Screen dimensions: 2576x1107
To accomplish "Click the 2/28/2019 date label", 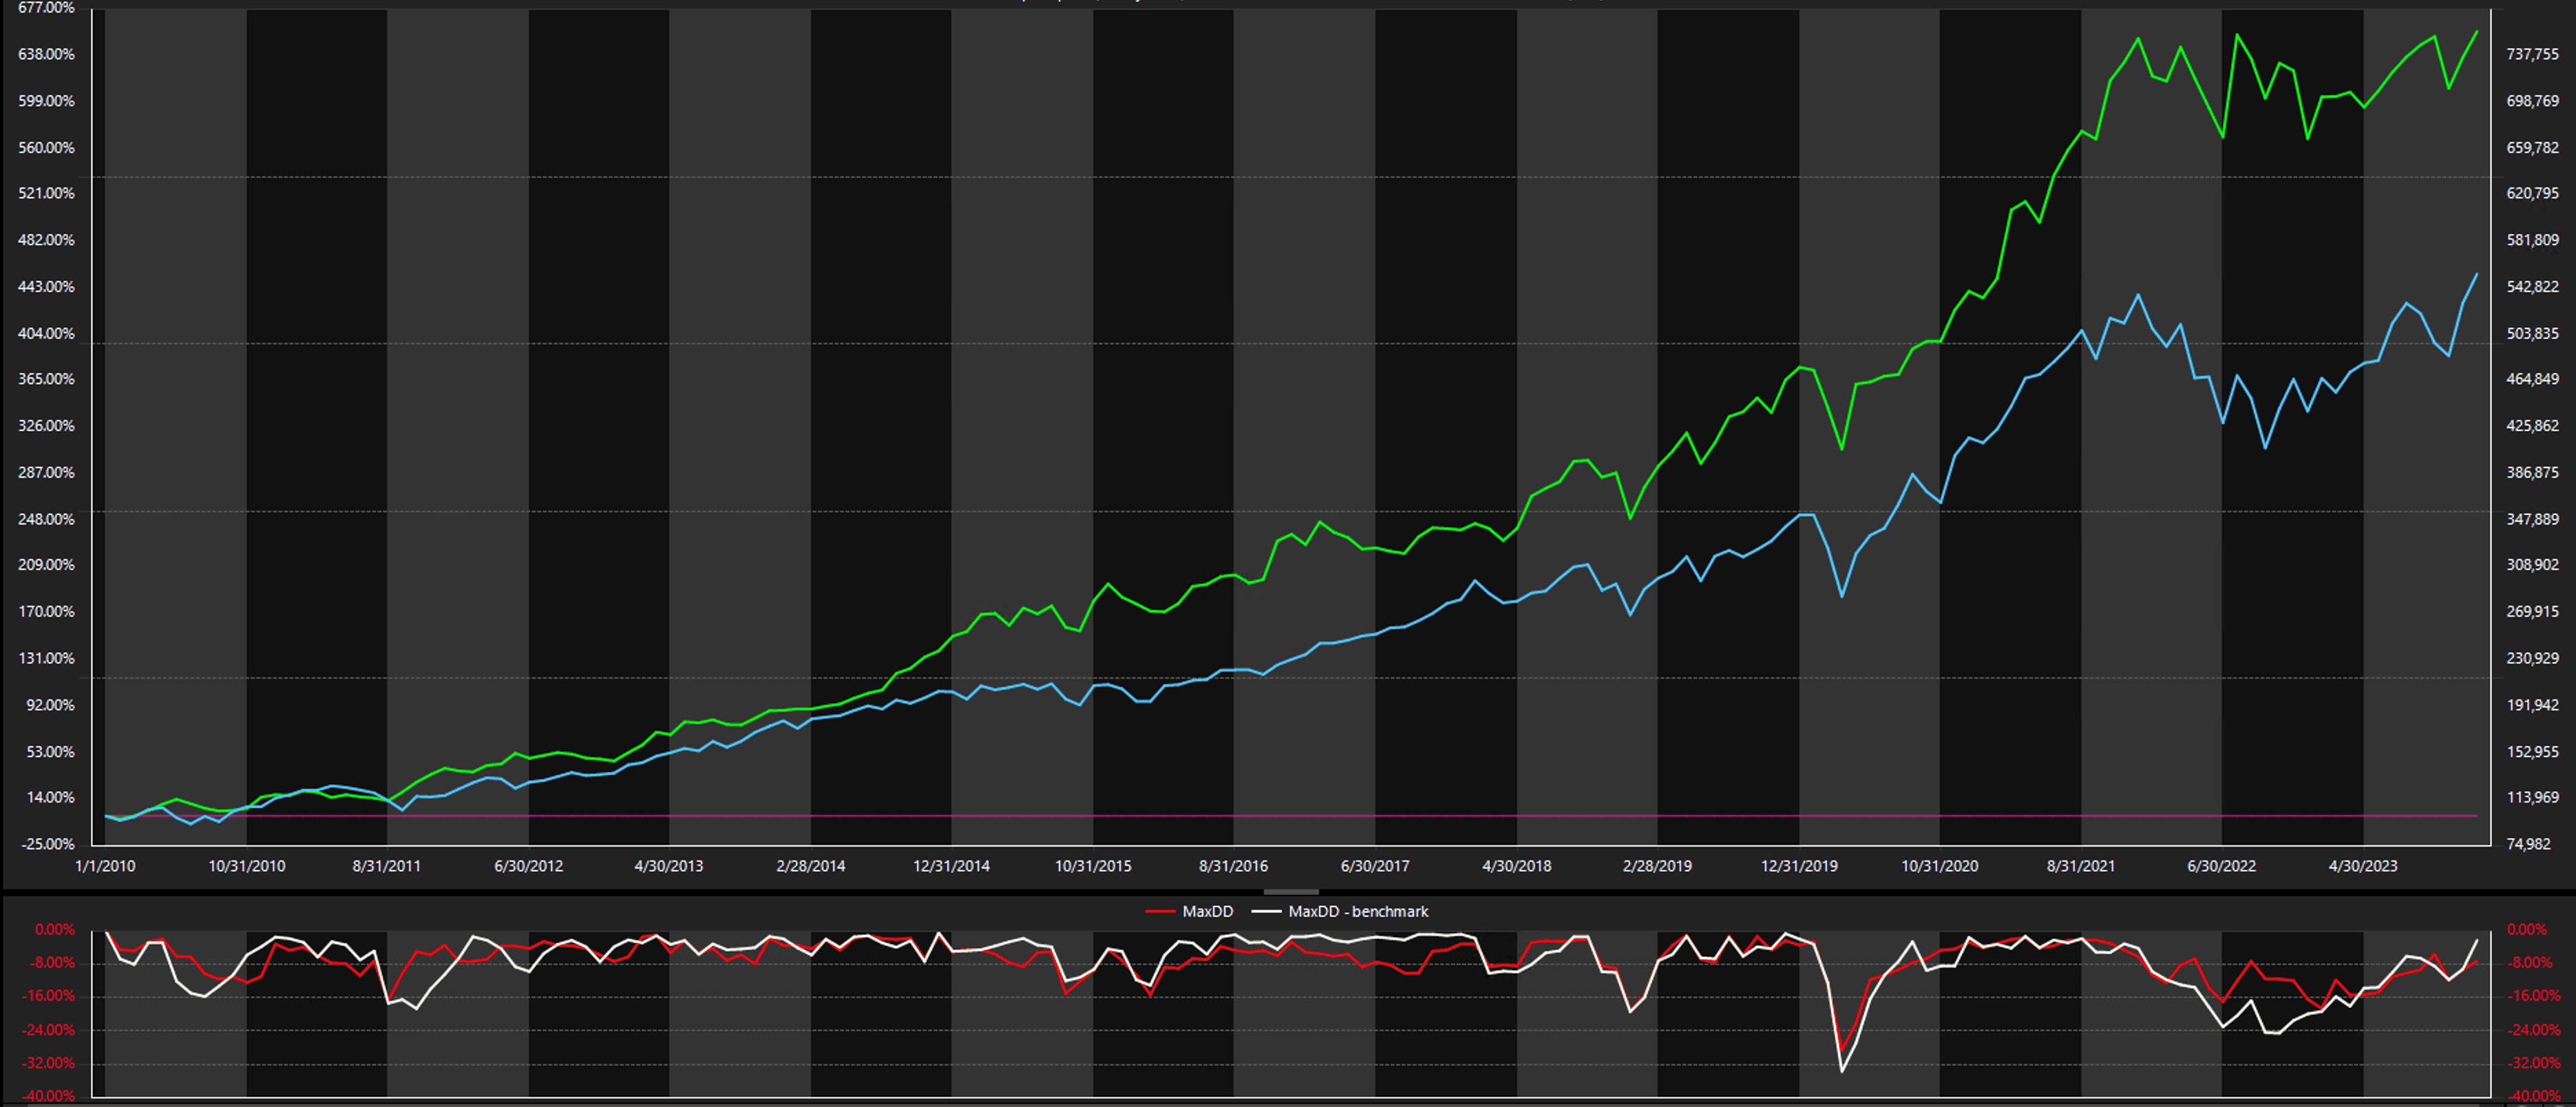I will click(x=1657, y=866).
